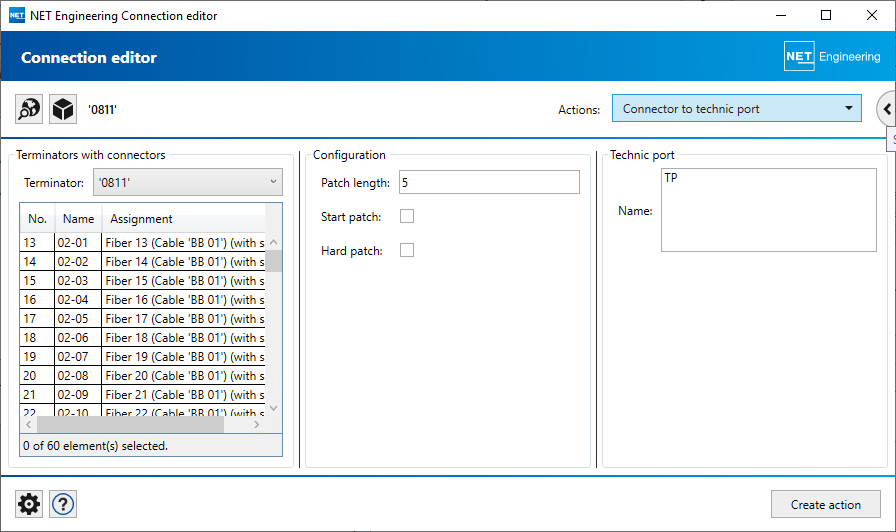Click the vertical scrollbar thumb in connector list
The width and height of the screenshot is (896, 532).
click(x=273, y=261)
